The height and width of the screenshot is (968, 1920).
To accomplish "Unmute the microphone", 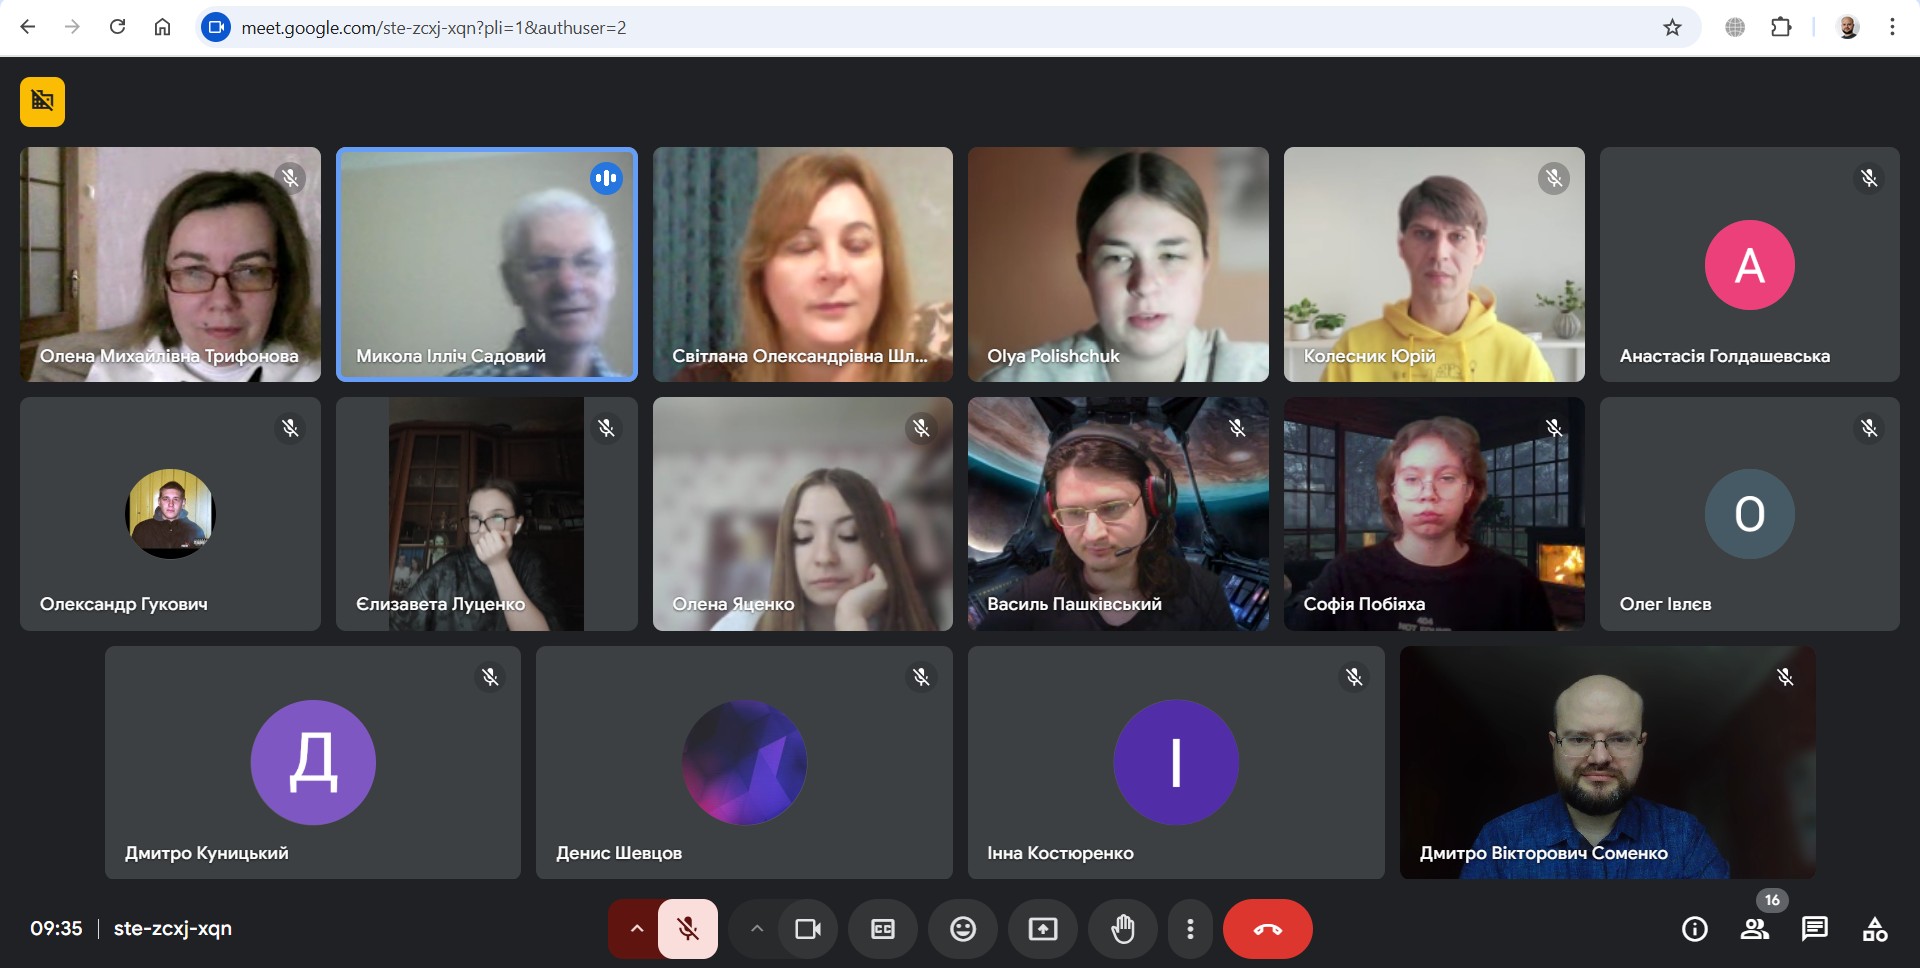I will pos(688,929).
